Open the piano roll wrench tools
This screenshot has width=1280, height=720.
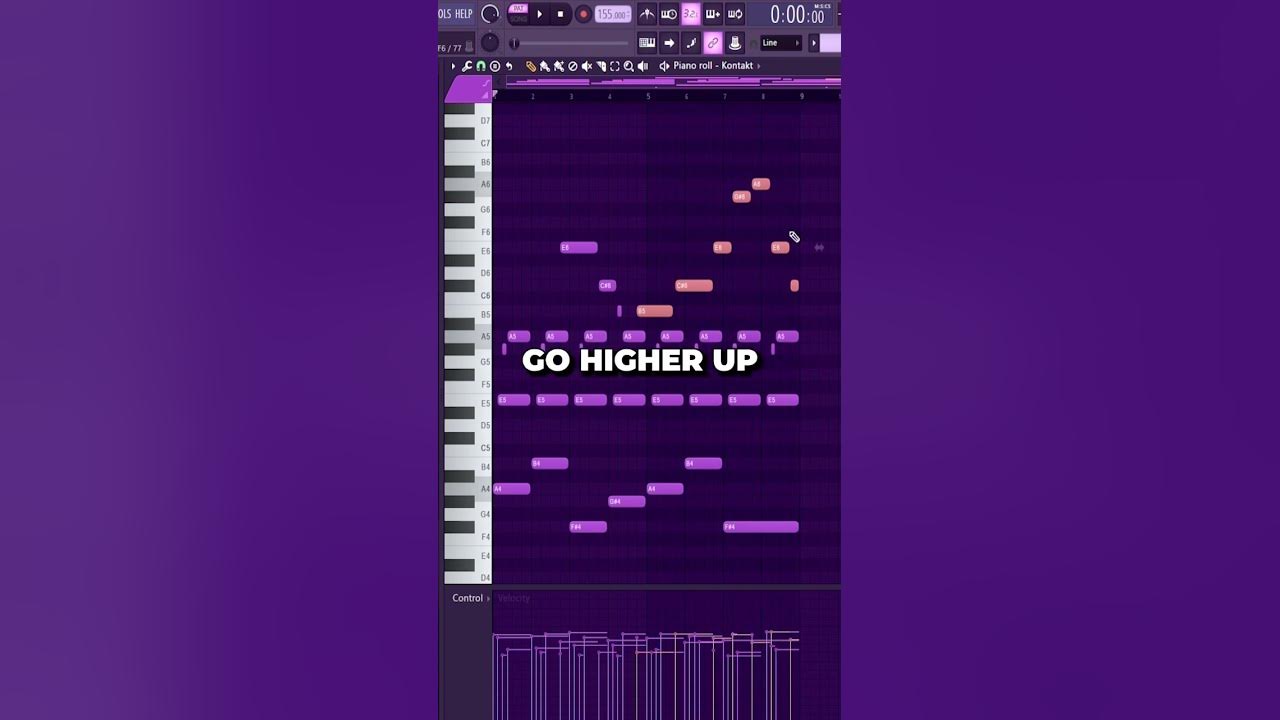pyautogui.click(x=467, y=66)
